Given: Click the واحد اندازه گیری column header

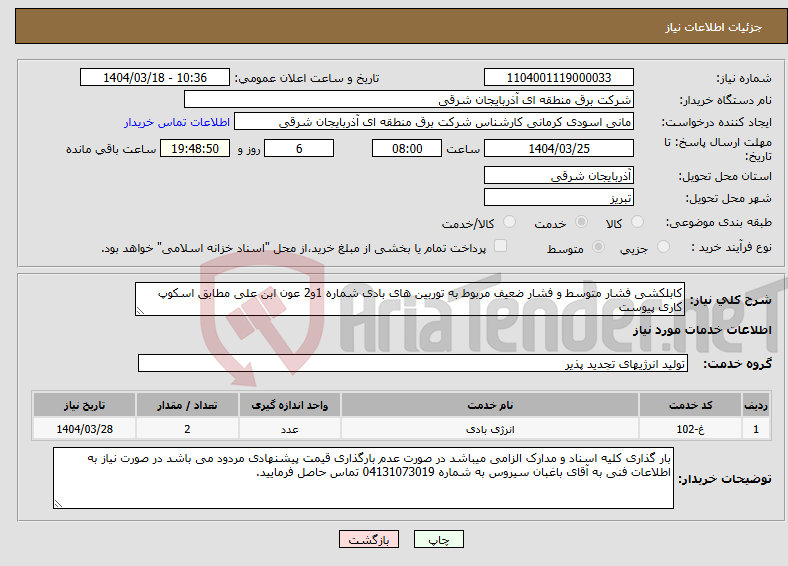Looking at the screenshot, I should tap(289, 405).
